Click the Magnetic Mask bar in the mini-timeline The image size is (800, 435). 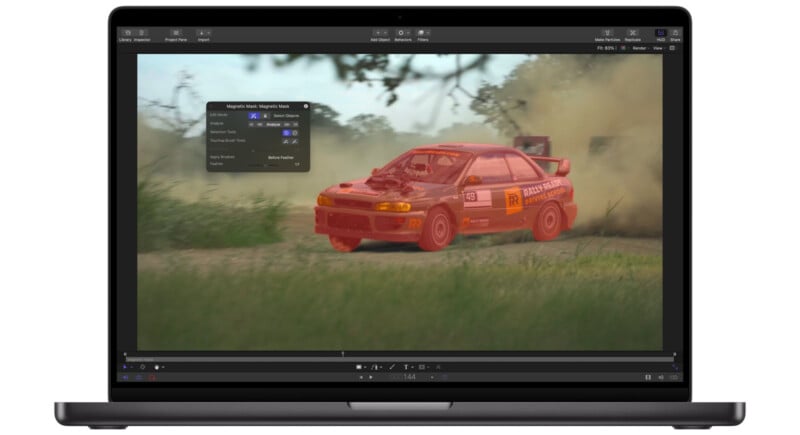click(x=400, y=360)
